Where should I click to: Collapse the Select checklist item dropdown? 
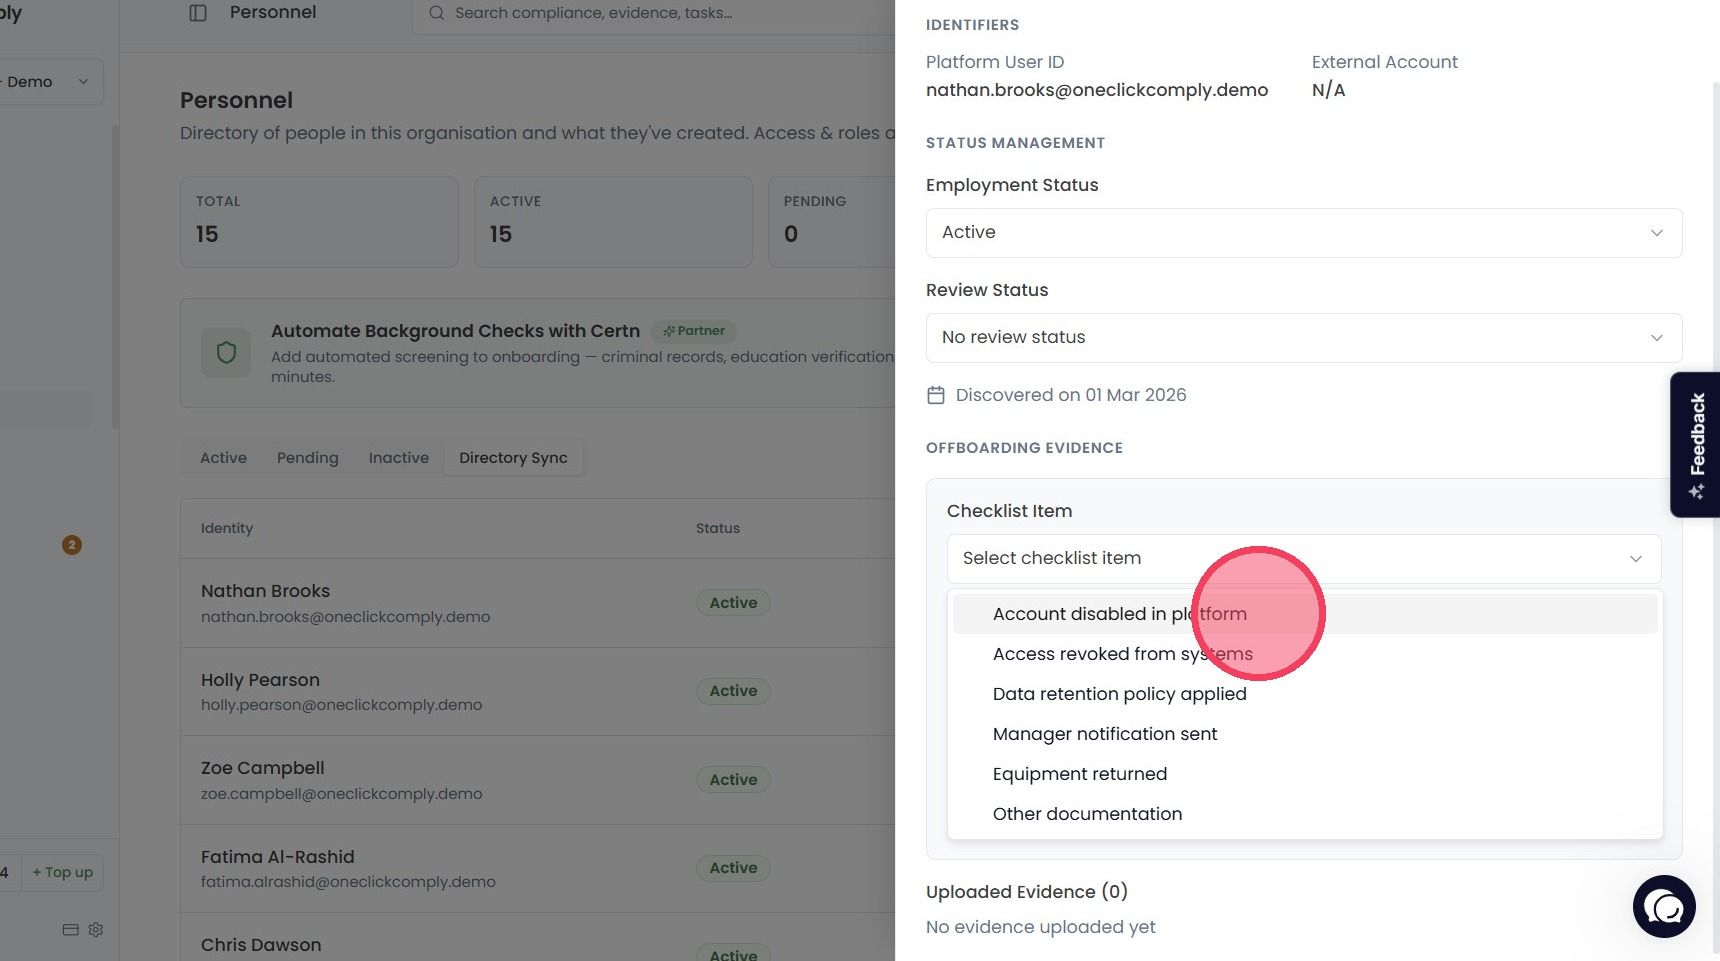pos(1304,559)
